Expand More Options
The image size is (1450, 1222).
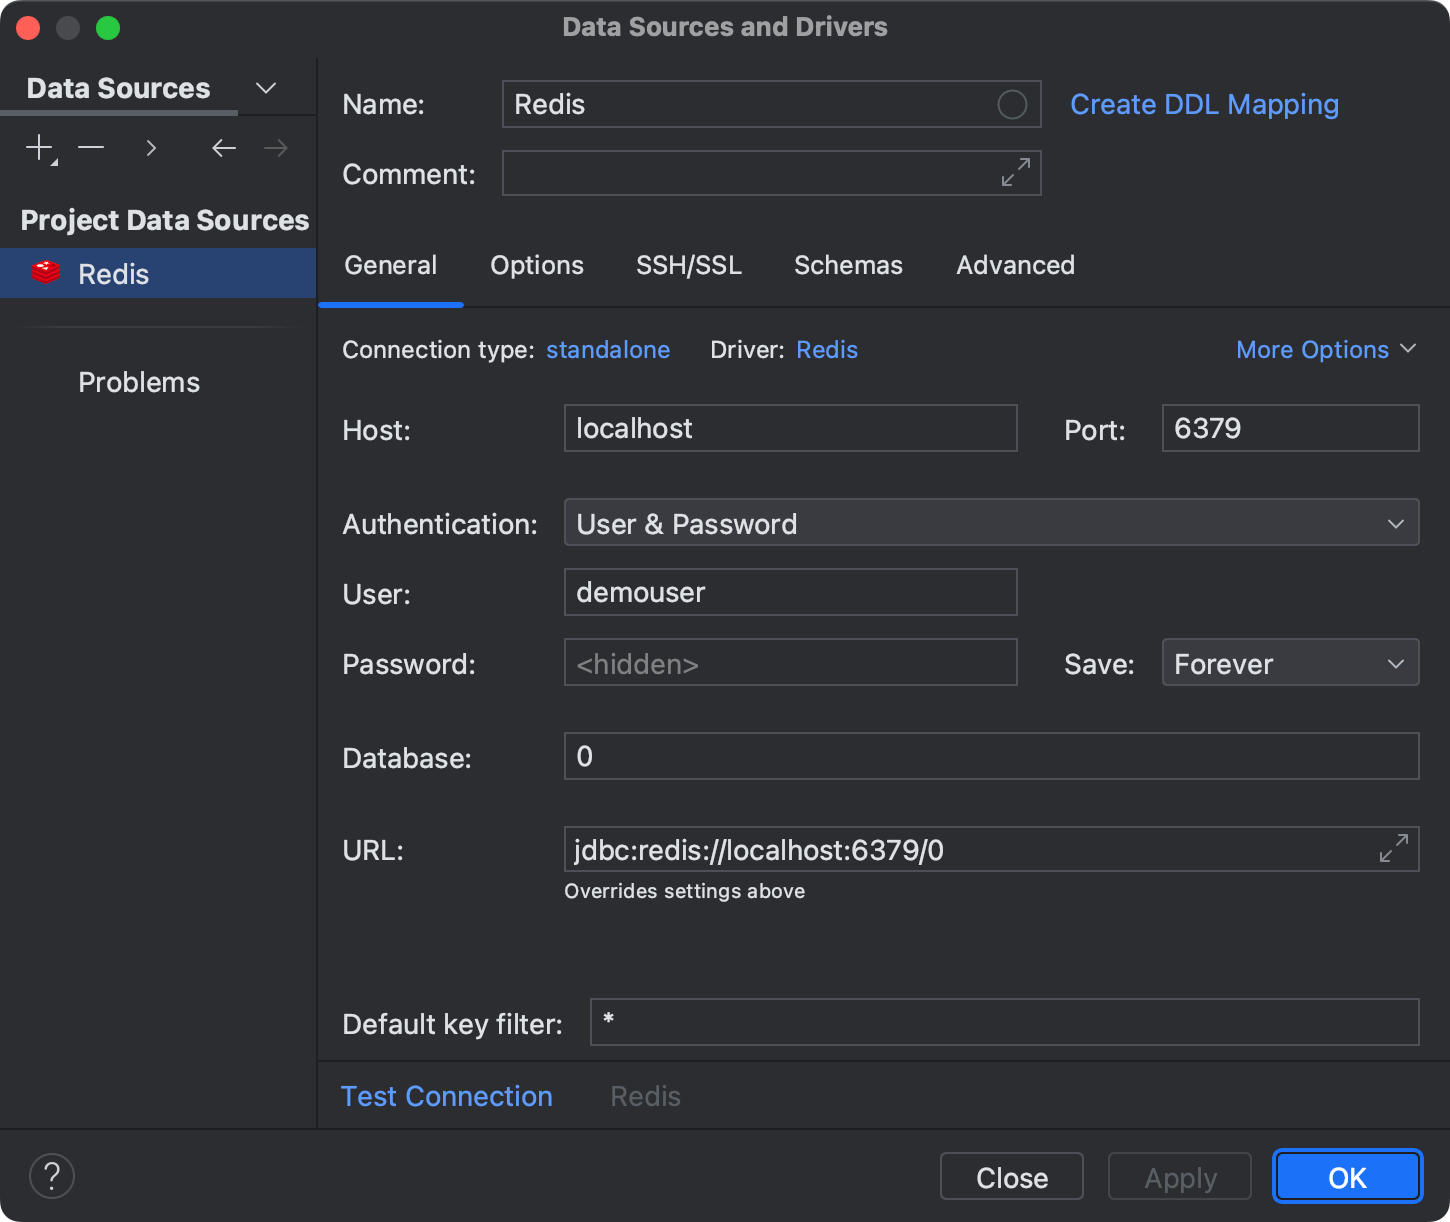(x=1326, y=349)
